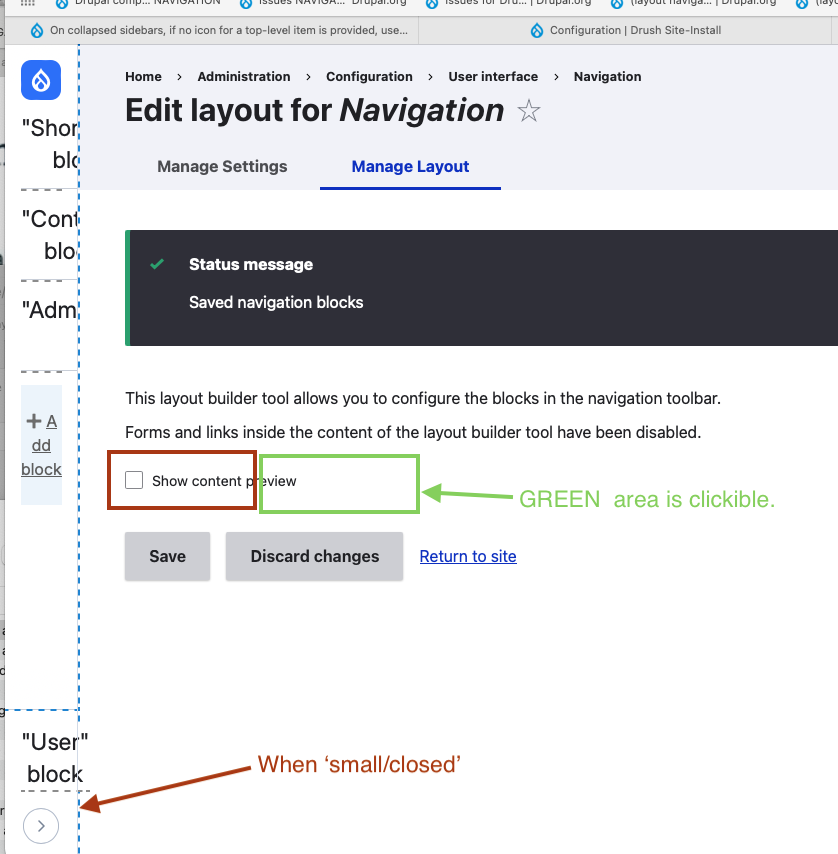Switch to the Manage Settings tab
The width and height of the screenshot is (838, 854).
click(x=222, y=167)
